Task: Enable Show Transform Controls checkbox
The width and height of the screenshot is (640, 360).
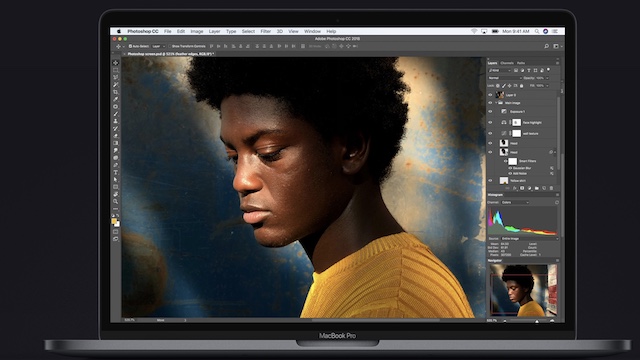Action: pos(170,46)
